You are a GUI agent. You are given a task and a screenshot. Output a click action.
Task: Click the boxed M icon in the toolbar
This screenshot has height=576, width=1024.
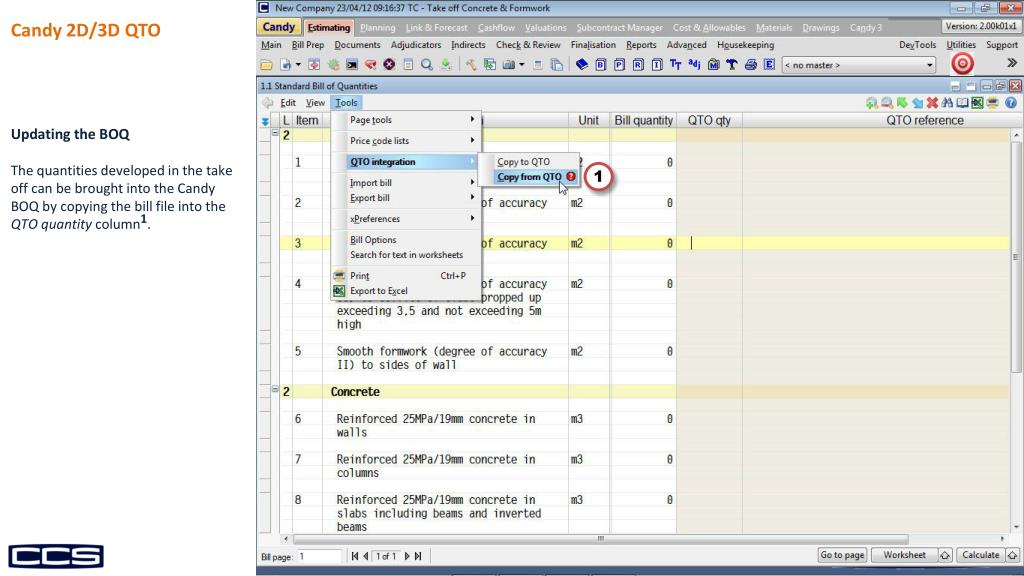tap(713, 65)
